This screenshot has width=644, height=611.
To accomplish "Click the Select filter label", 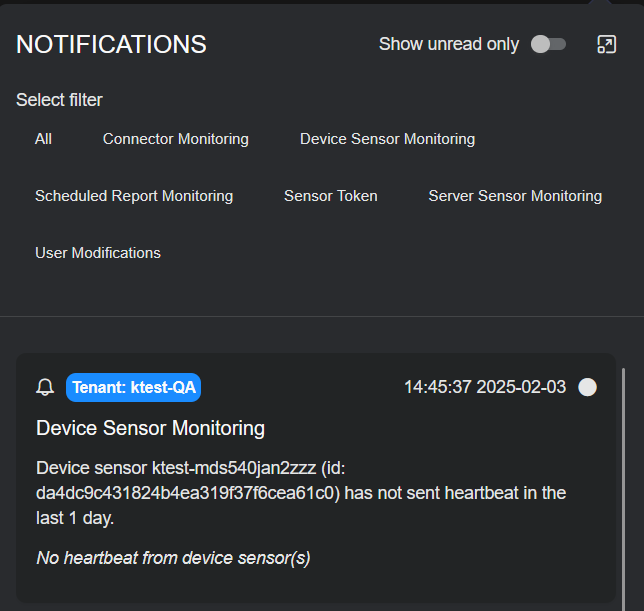I will pos(59,100).
